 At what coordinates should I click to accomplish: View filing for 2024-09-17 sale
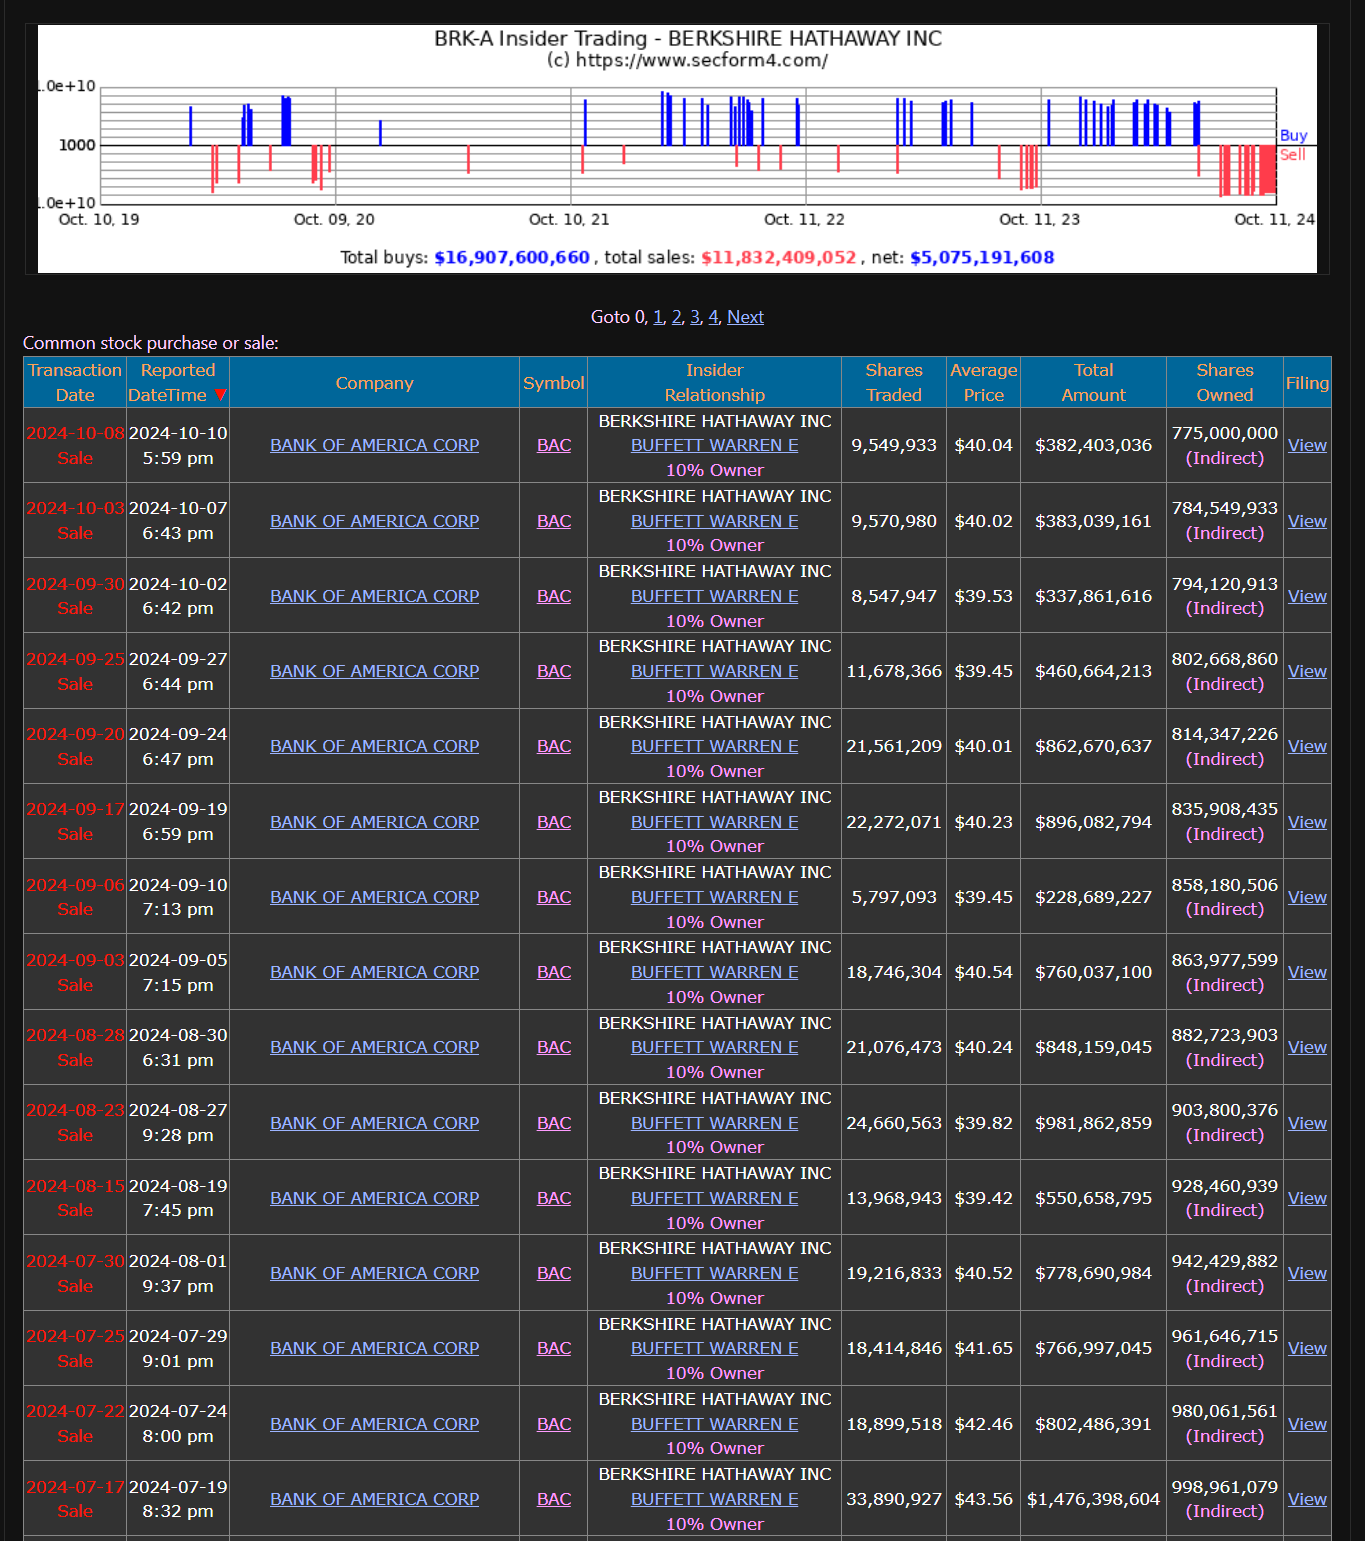pos(1307,822)
